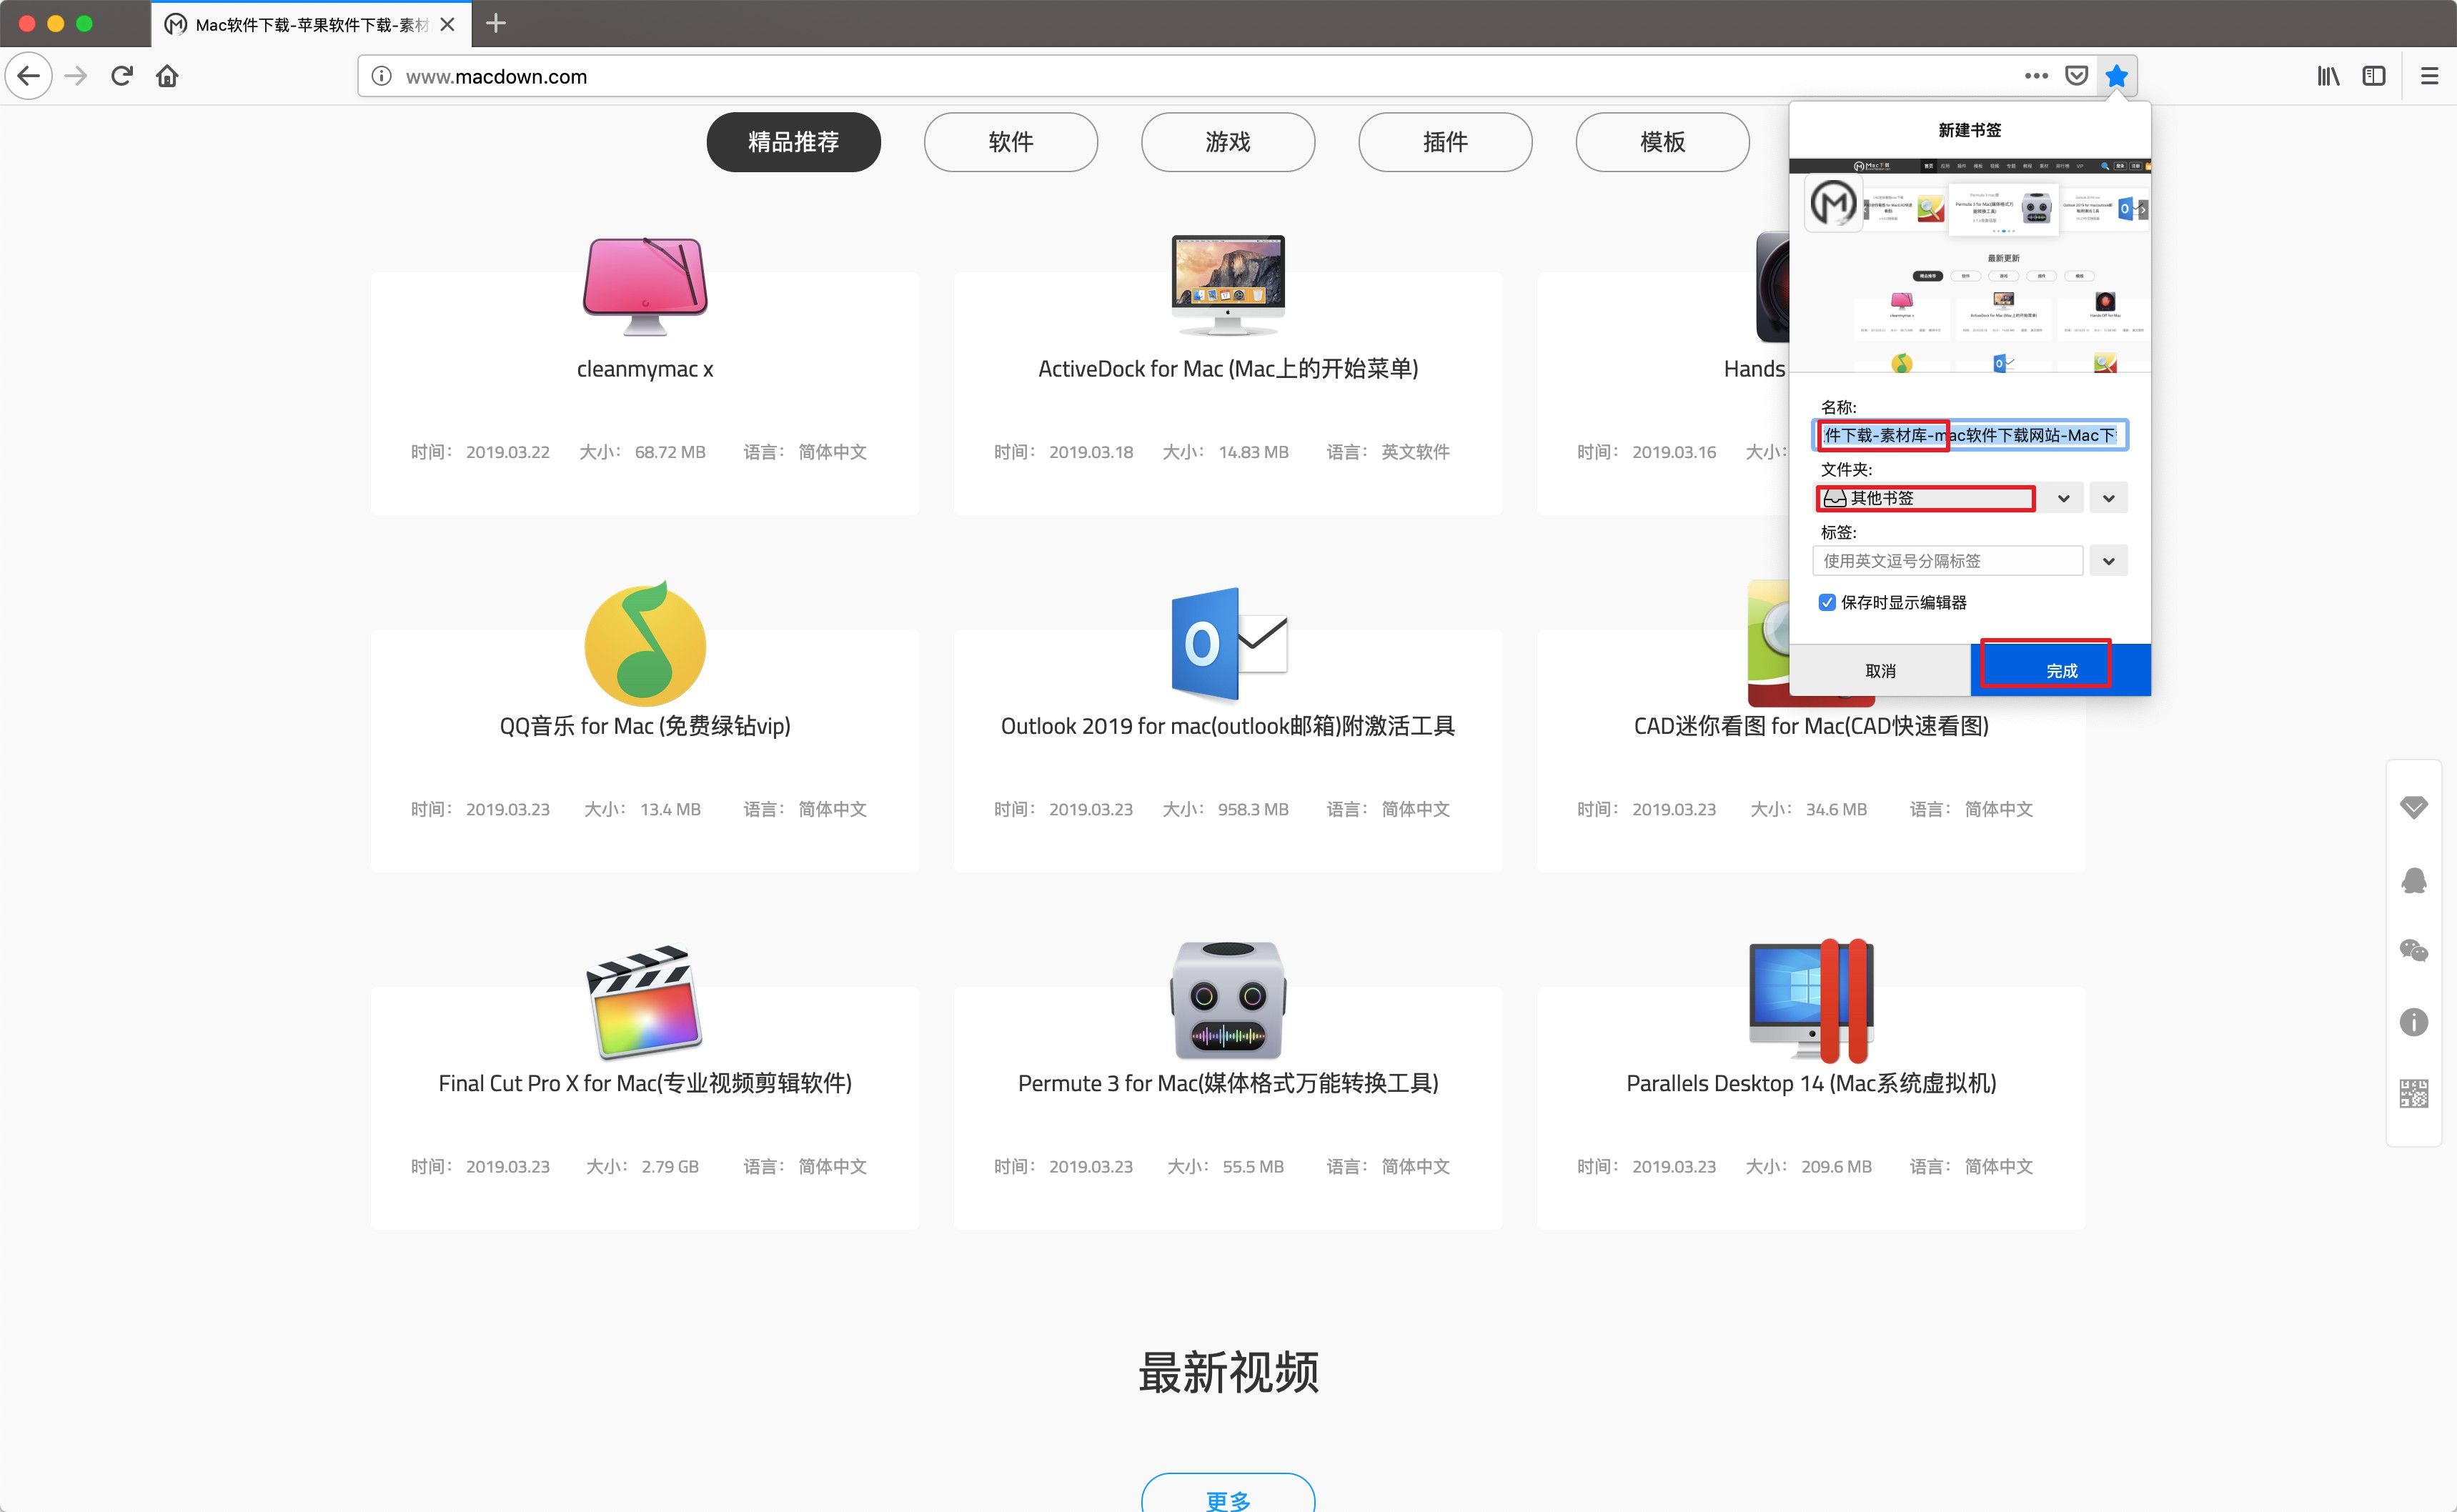Click the WeChat icon in side panel
The height and width of the screenshot is (1512, 2457).
click(2413, 951)
